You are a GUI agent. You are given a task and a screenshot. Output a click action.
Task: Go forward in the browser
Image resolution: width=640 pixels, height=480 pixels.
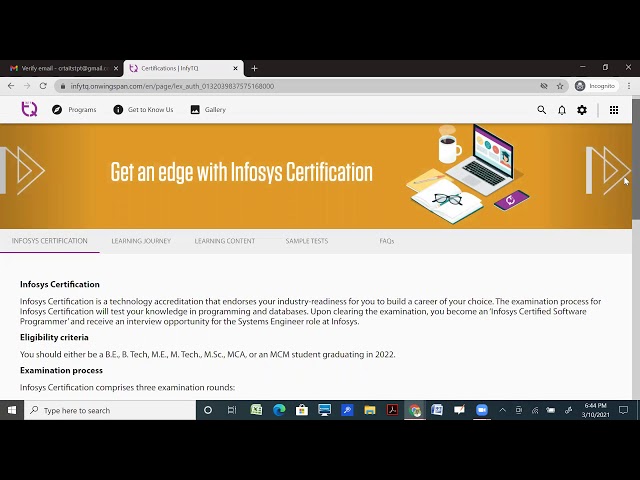click(27, 86)
